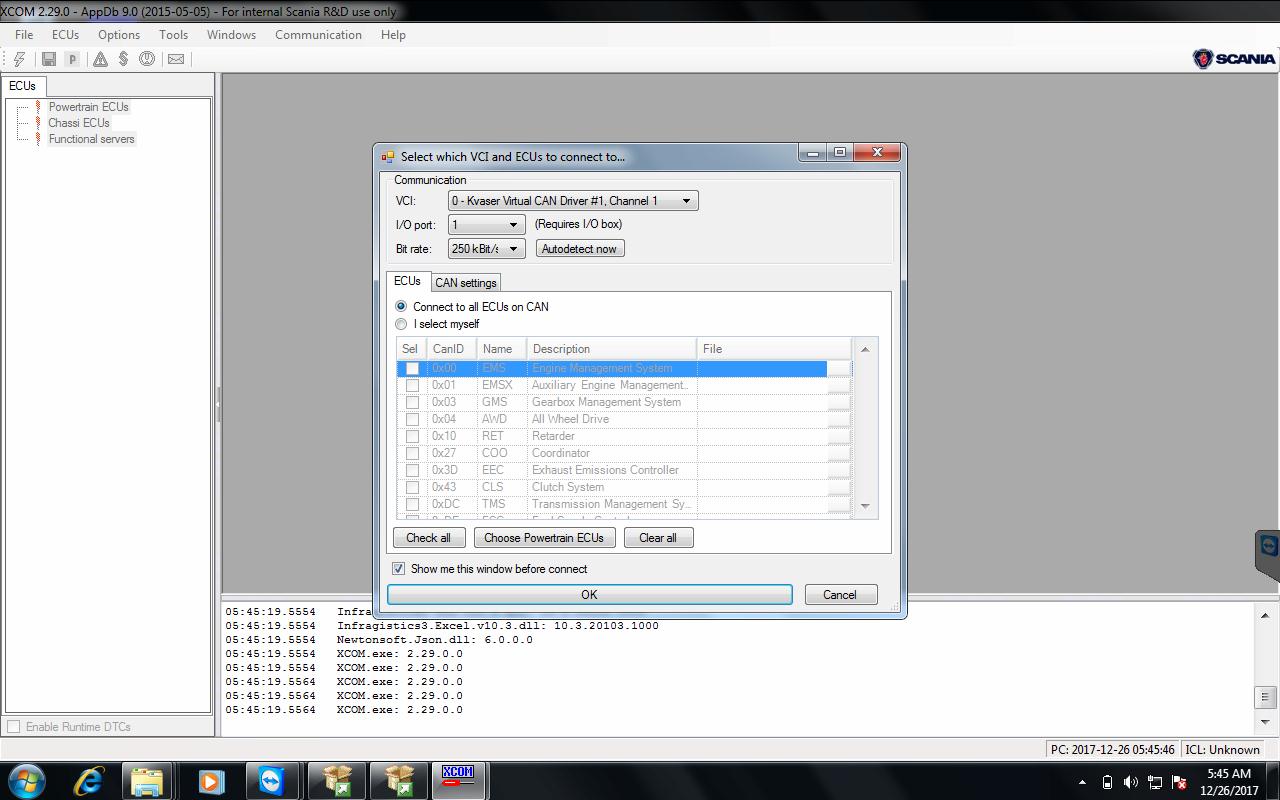Check the GMS row checkbox

(412, 402)
